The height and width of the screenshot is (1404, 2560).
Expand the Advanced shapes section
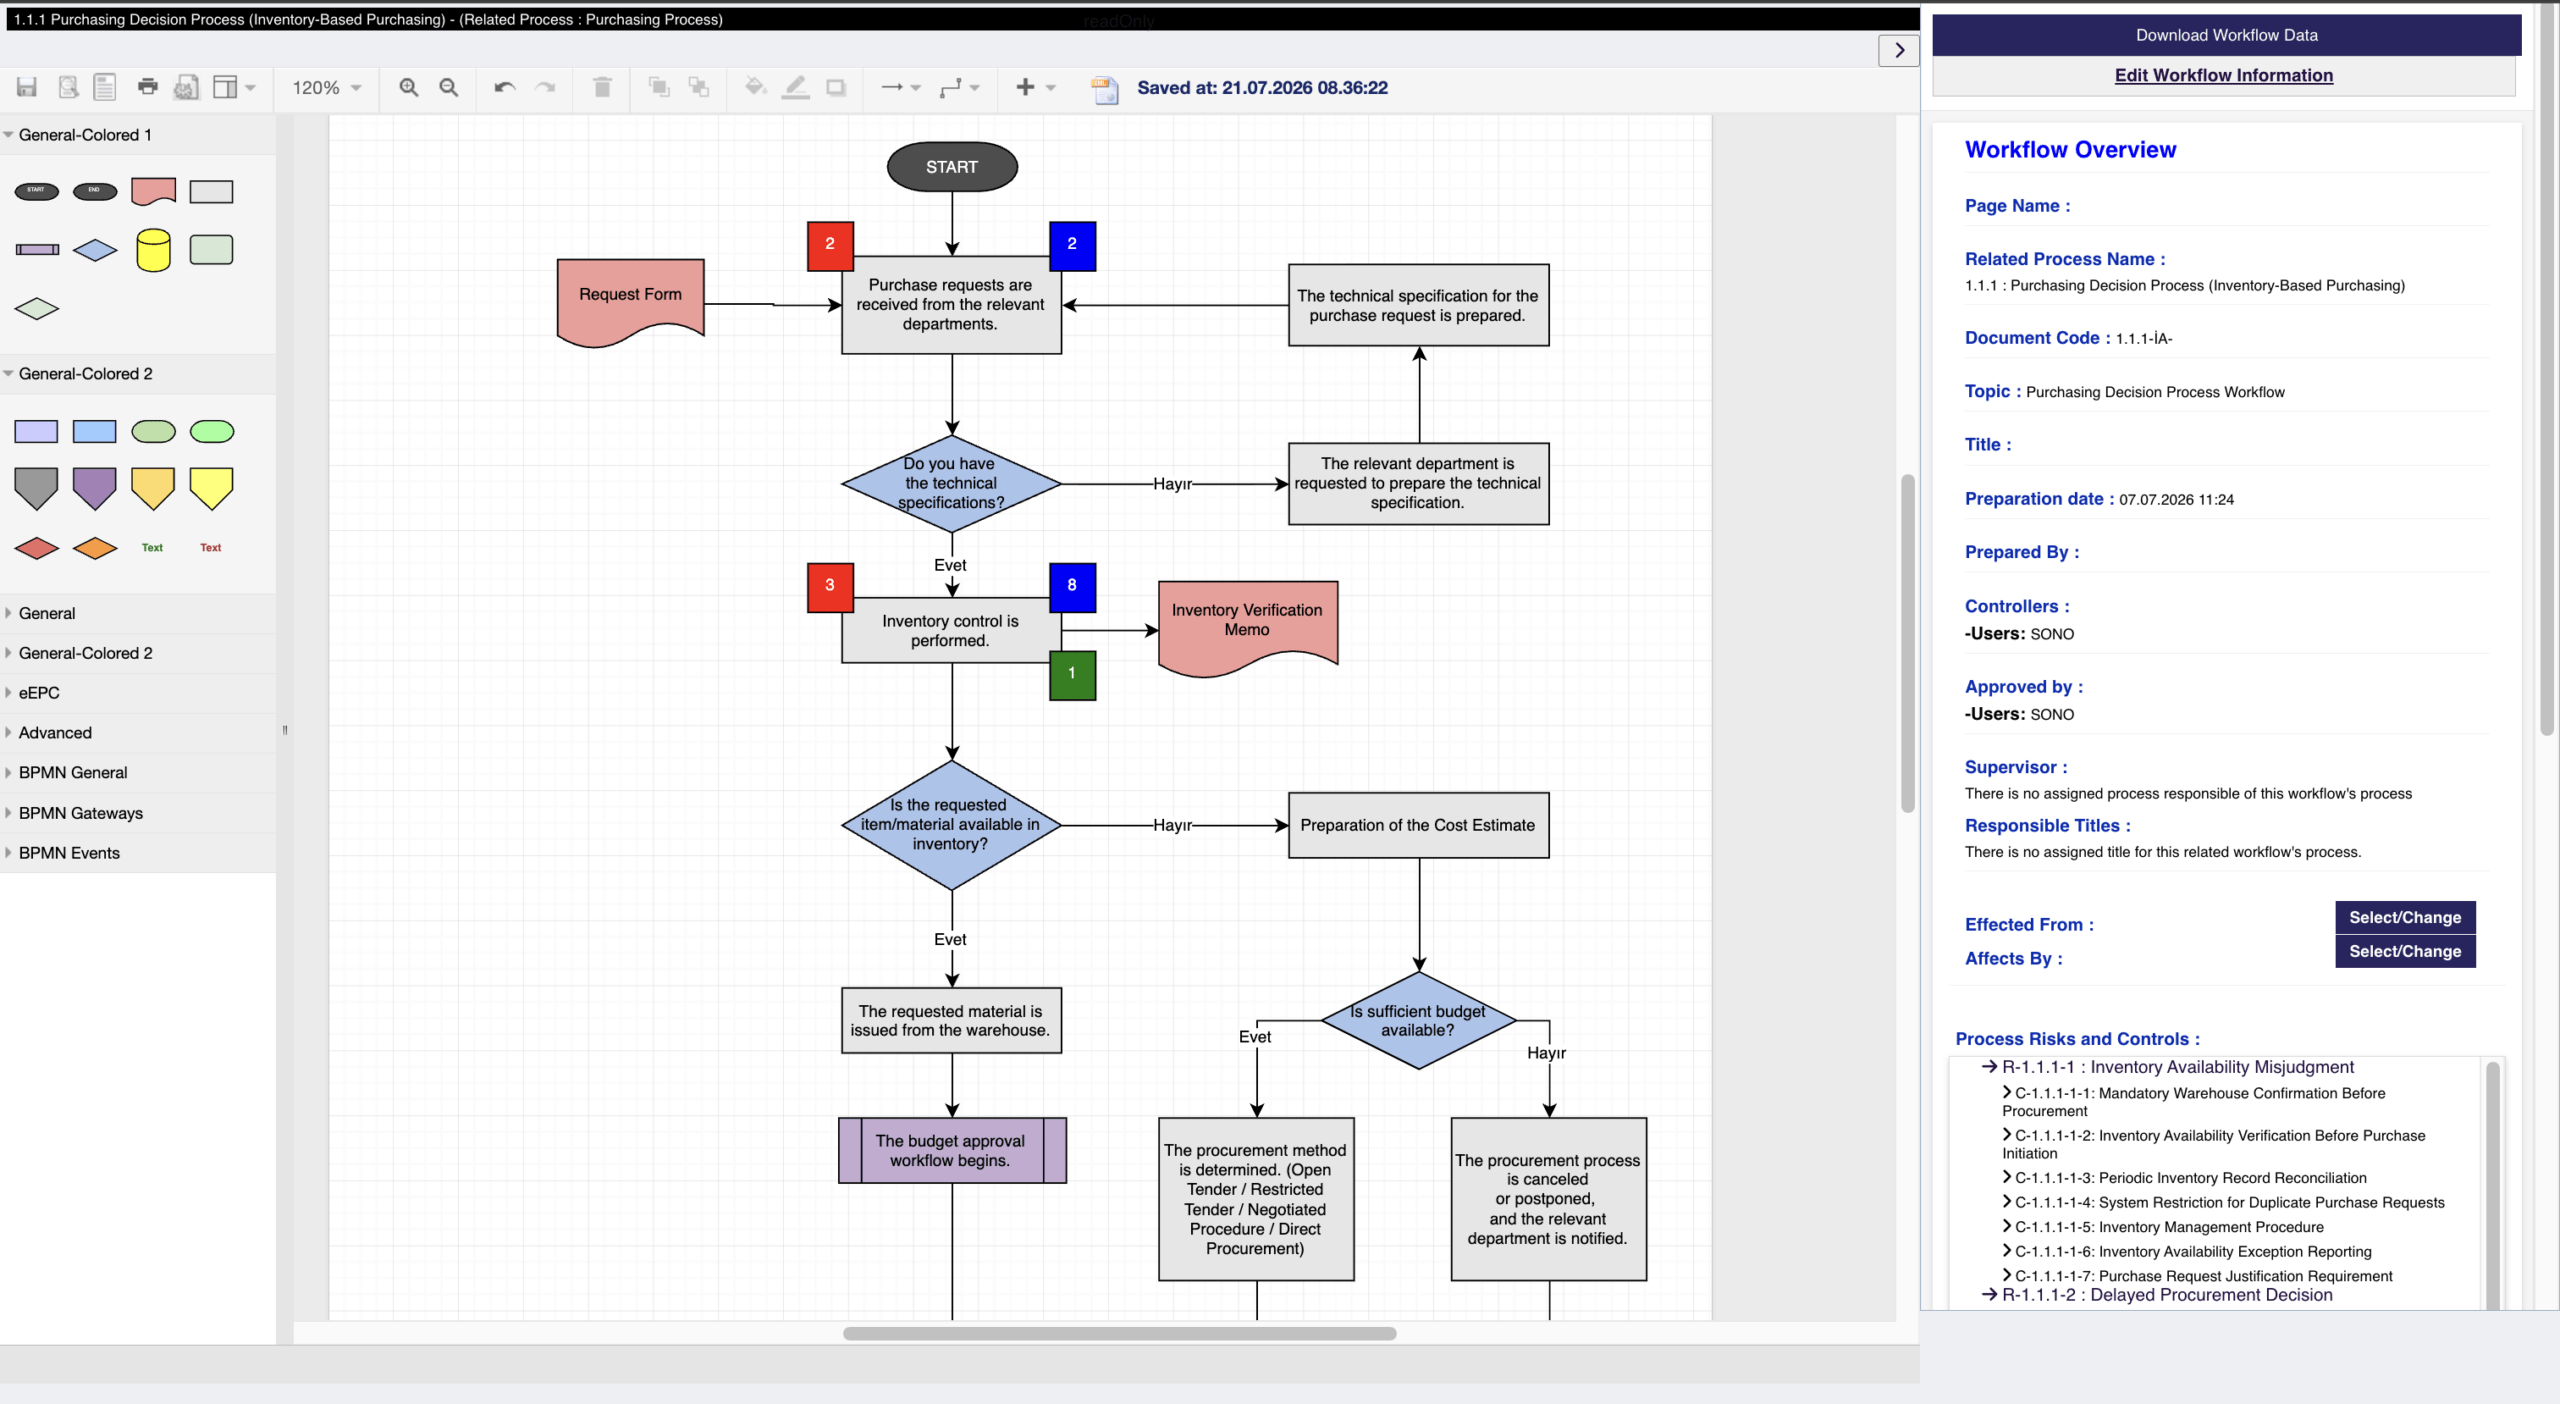pos(138,733)
